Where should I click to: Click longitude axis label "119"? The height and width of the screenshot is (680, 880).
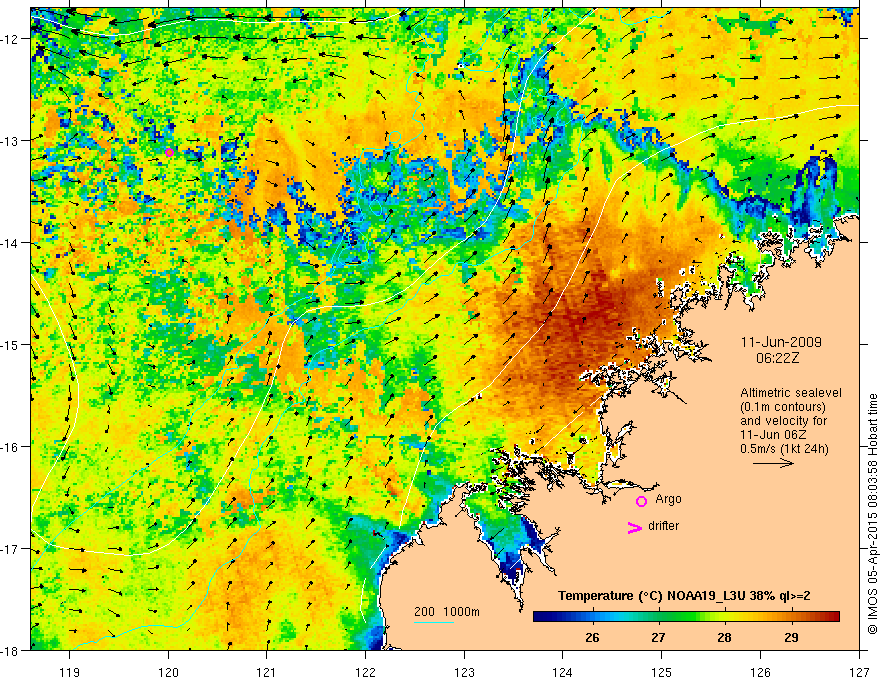(70, 672)
